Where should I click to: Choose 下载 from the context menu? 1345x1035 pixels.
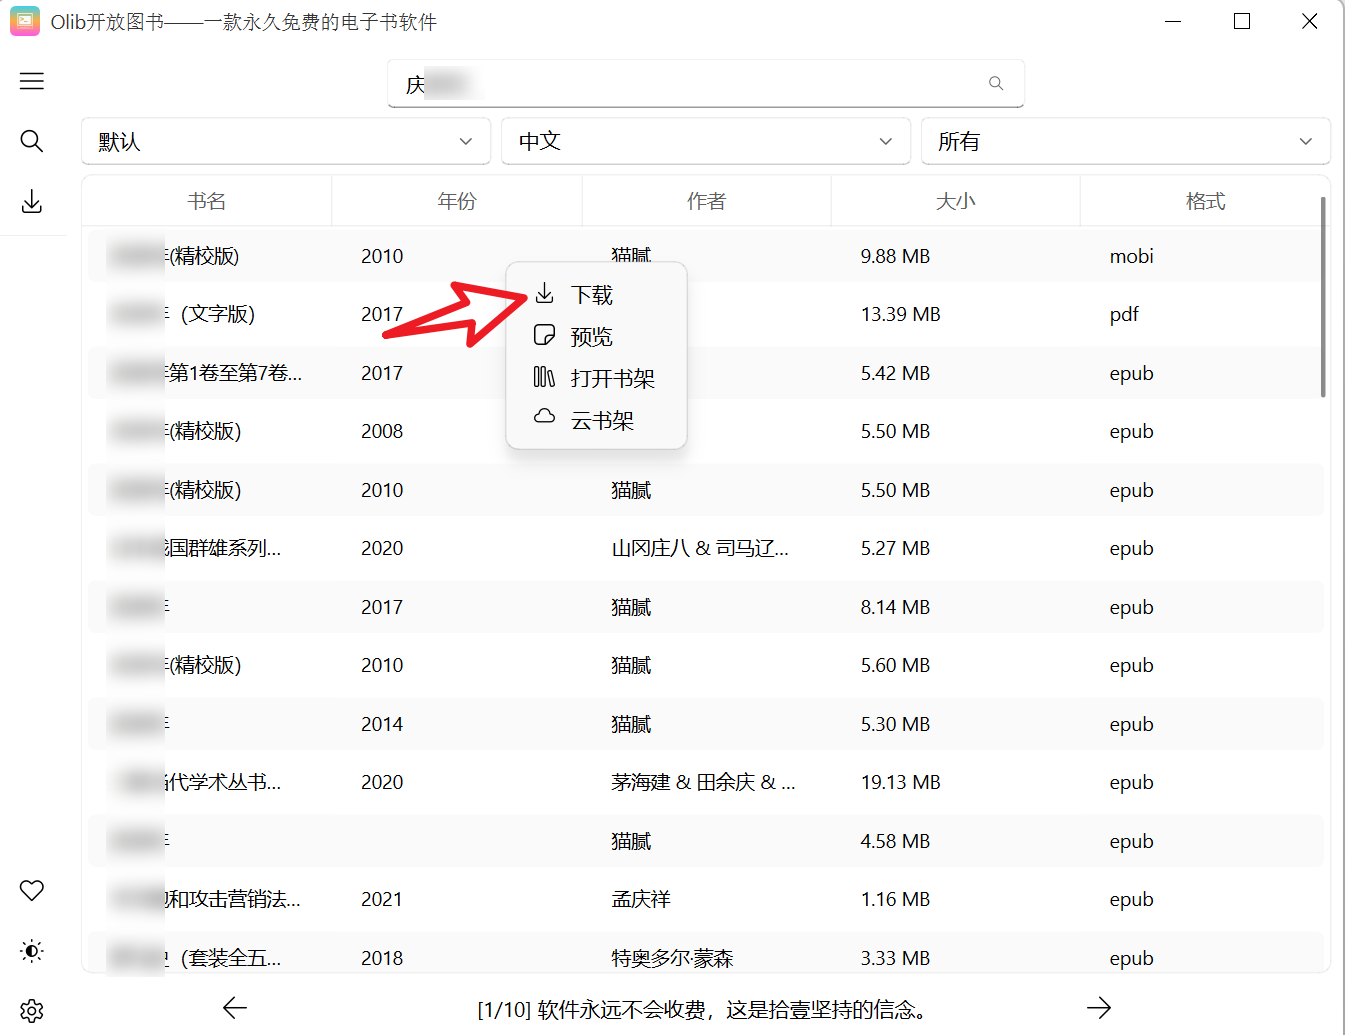592,294
